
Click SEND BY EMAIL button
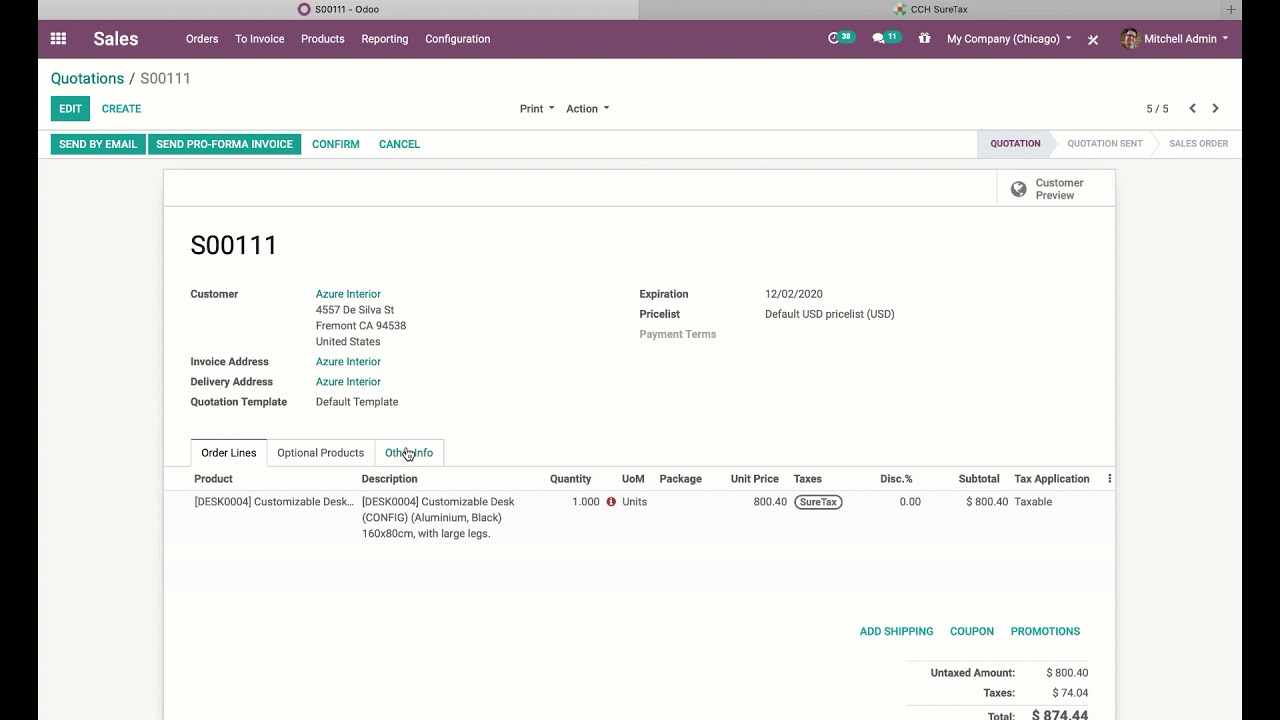[98, 144]
